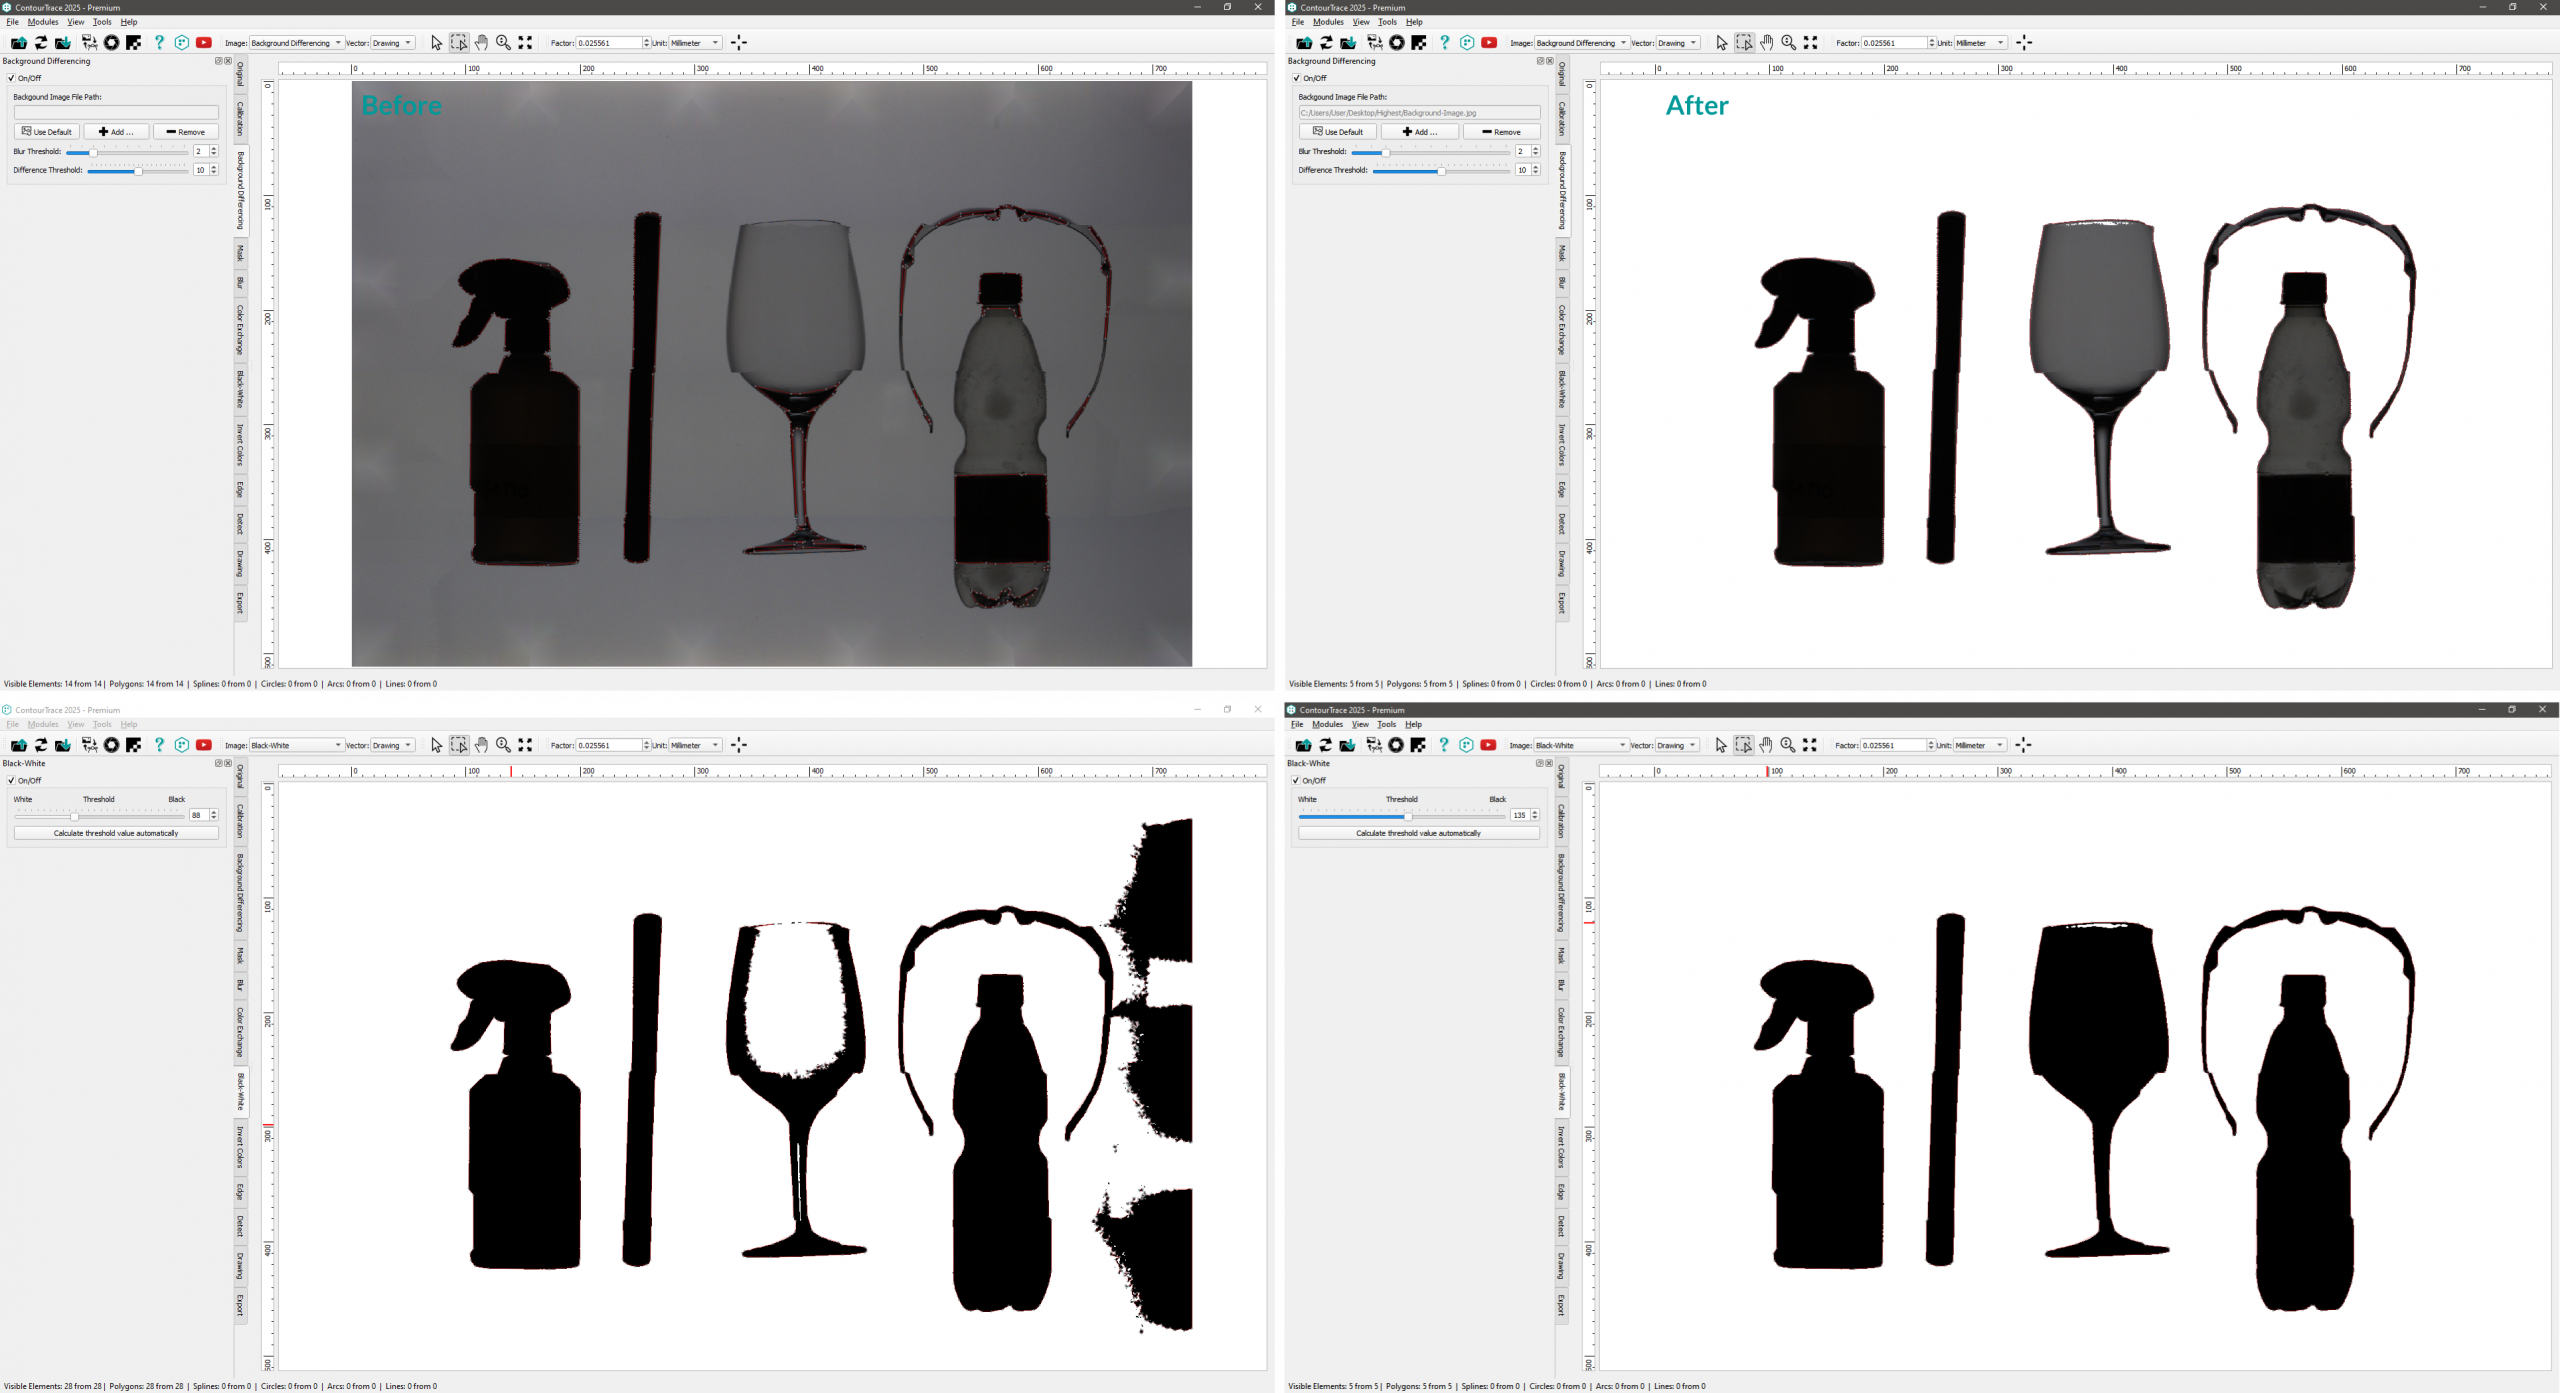The height and width of the screenshot is (1393, 2560).
Task: Open Image dropdown showing Background Differencing in Before window
Action: click(x=295, y=43)
